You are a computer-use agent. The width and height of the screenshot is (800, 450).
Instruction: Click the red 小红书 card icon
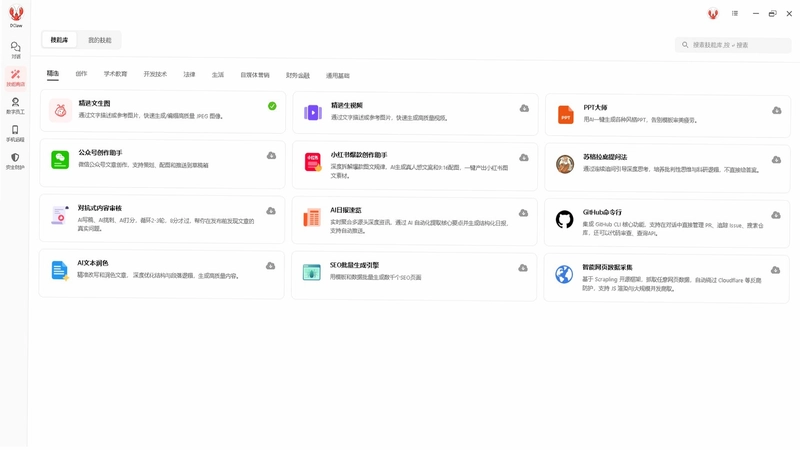pyautogui.click(x=313, y=162)
